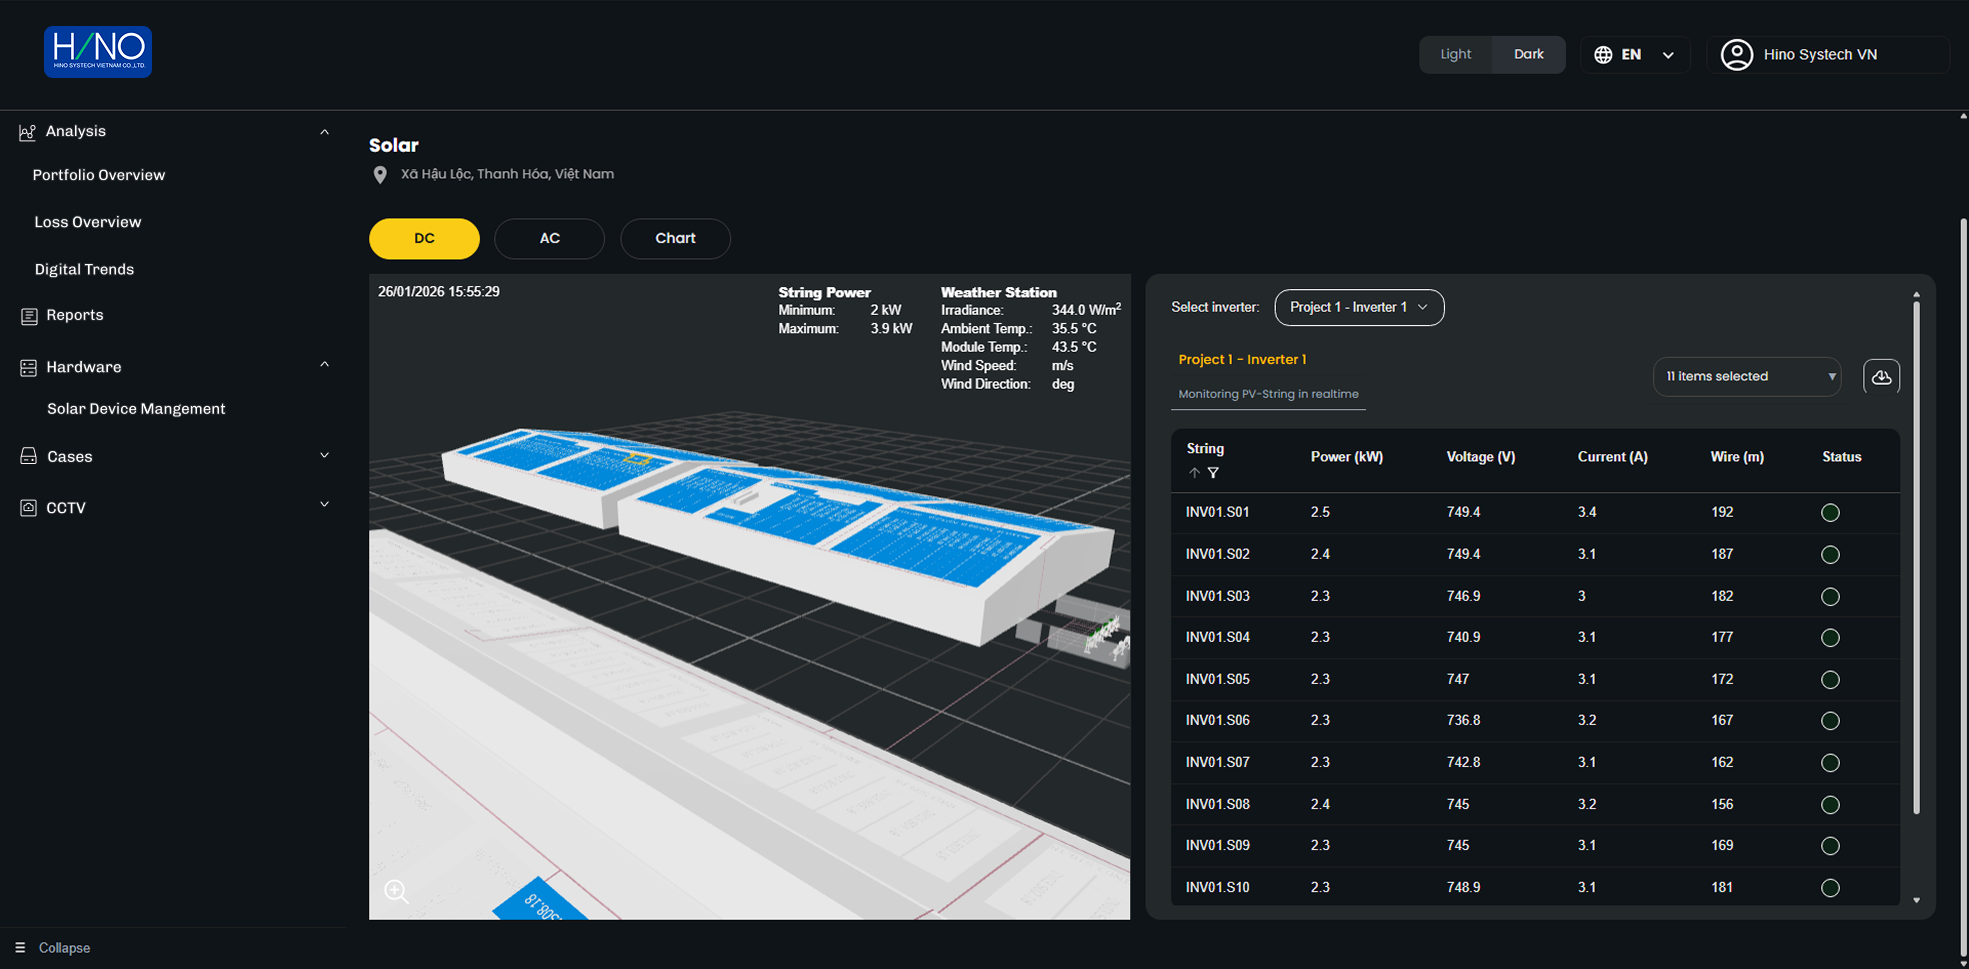Click the Hino Systech logo
The height and width of the screenshot is (969, 1969).
[x=97, y=52]
